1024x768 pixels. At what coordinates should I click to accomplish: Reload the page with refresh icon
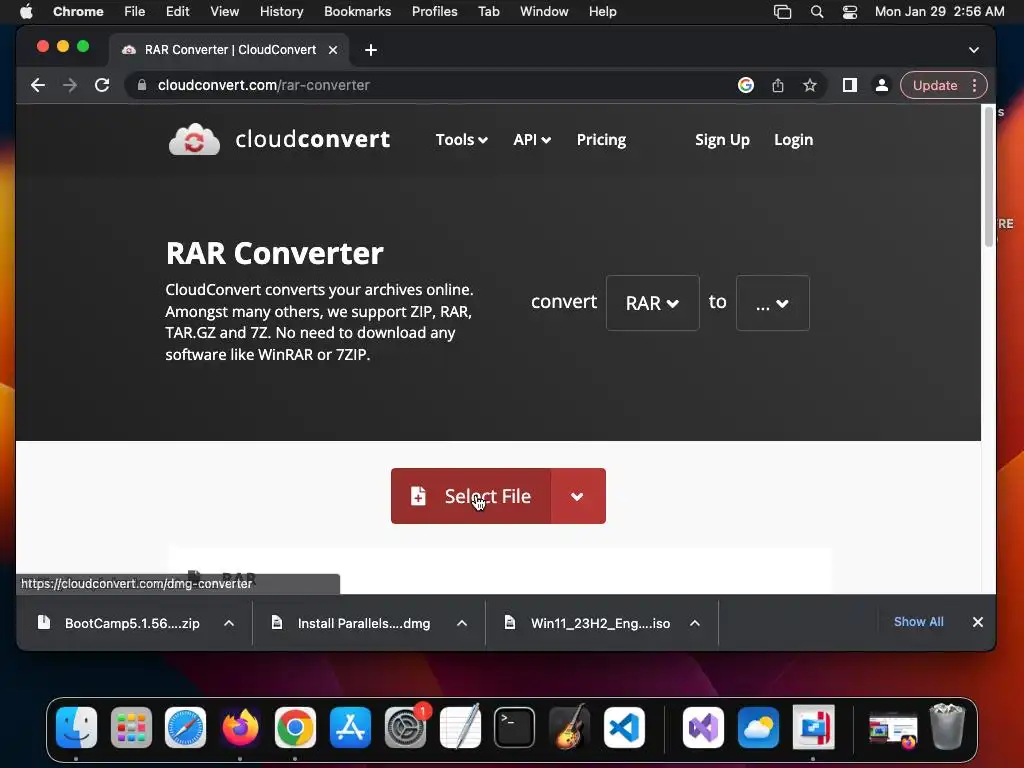102,85
